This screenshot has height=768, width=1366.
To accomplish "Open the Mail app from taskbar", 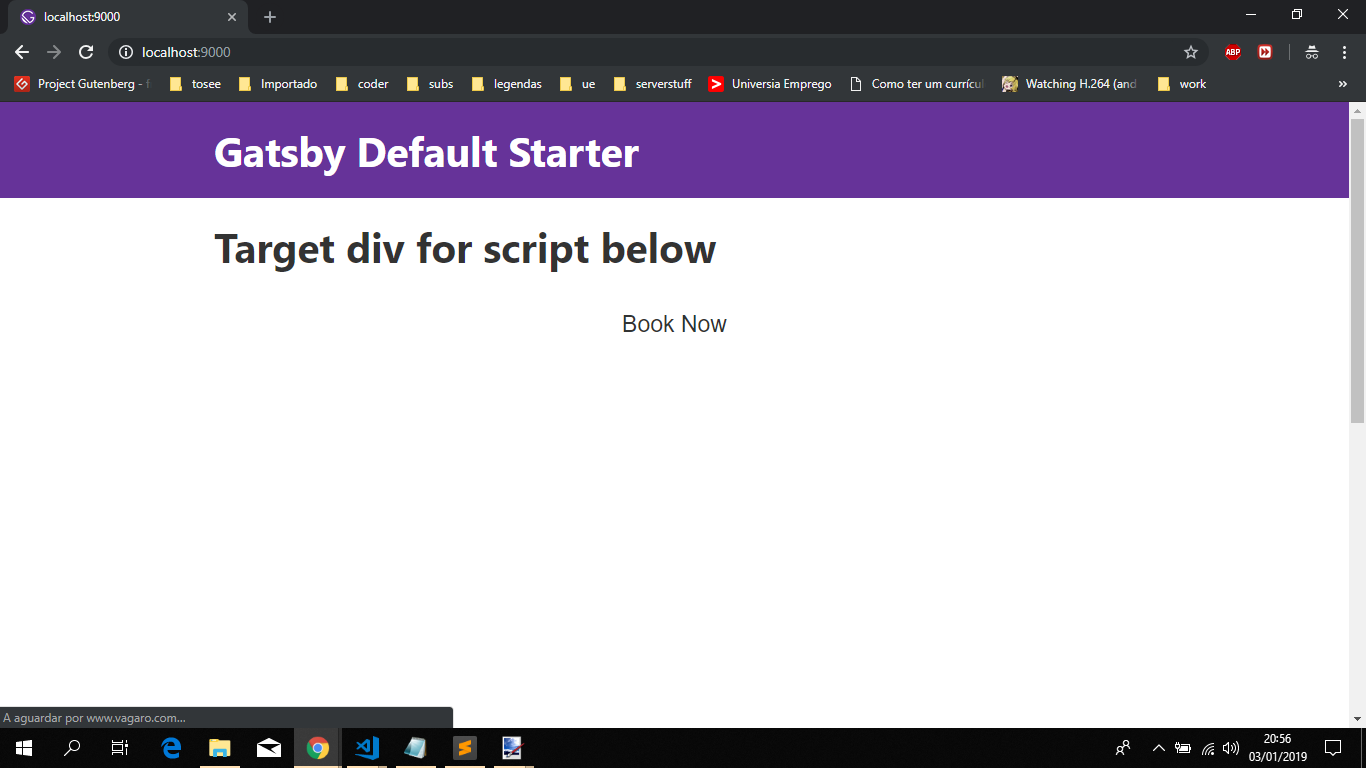I will tap(268, 748).
